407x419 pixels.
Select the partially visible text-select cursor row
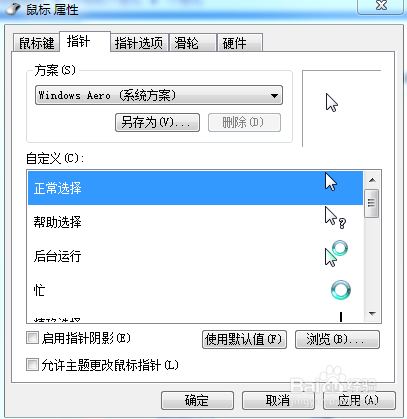click(195, 318)
